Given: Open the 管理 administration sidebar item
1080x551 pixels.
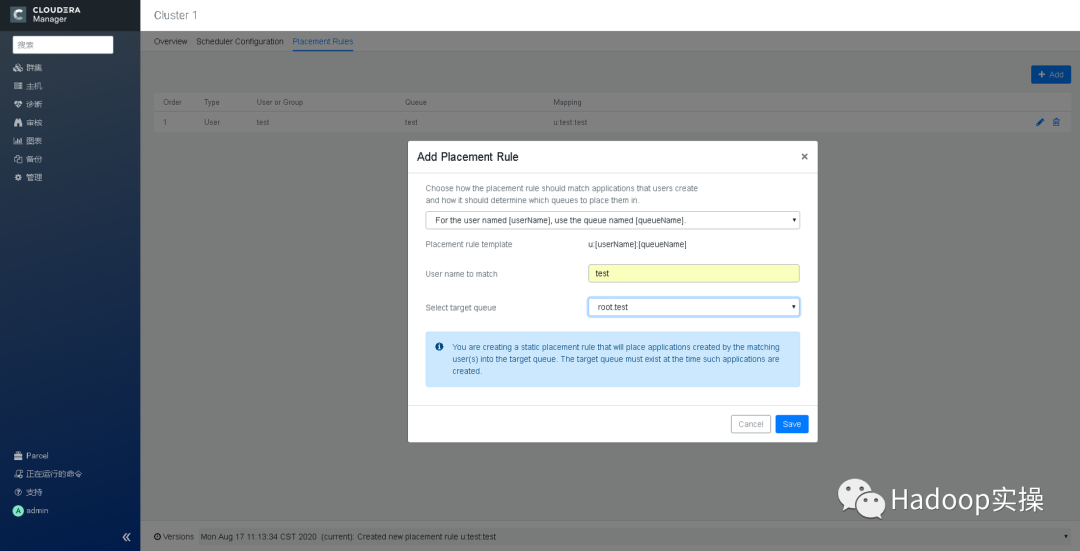Looking at the screenshot, I should [x=28, y=177].
